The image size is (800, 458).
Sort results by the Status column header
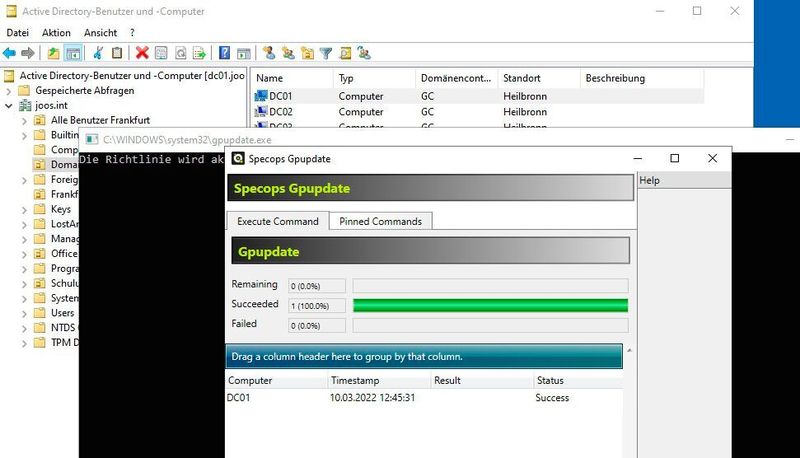tap(579, 380)
